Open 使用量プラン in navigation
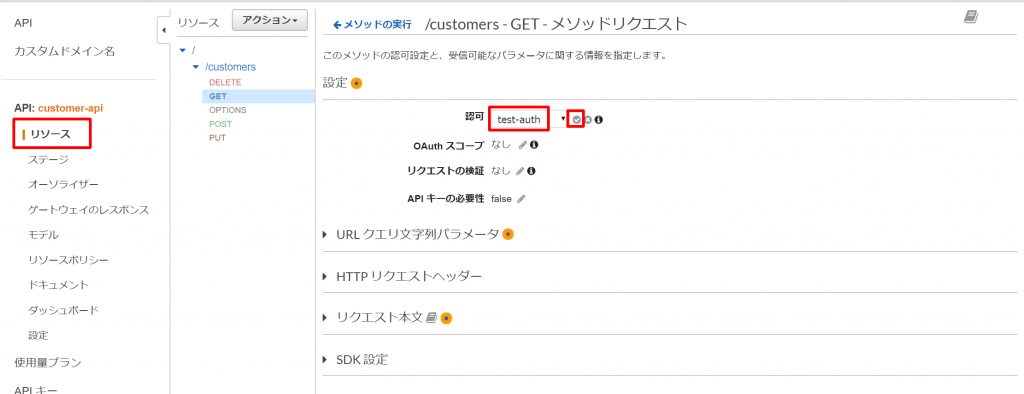The width and height of the screenshot is (1024, 394). click(x=48, y=362)
